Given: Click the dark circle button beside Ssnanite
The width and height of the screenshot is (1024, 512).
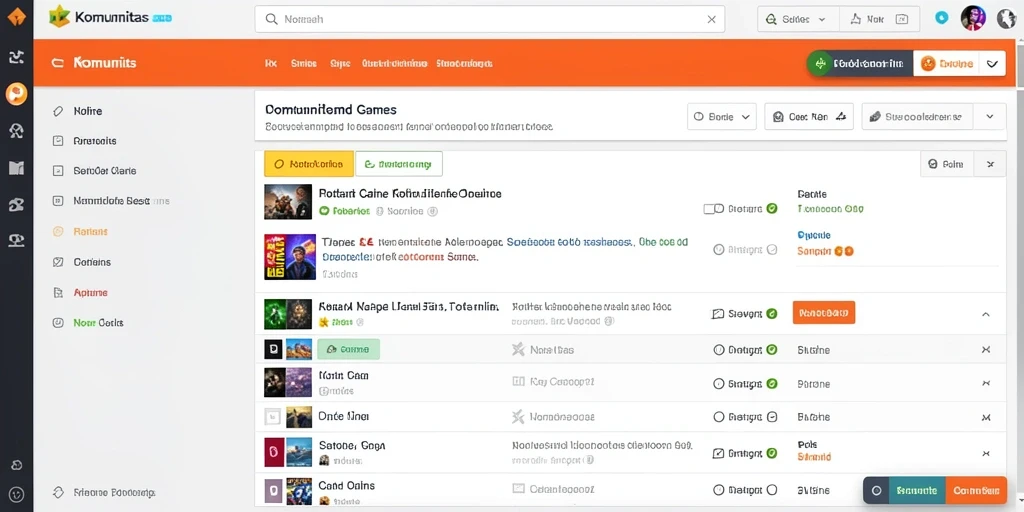Looking at the screenshot, I should point(876,490).
